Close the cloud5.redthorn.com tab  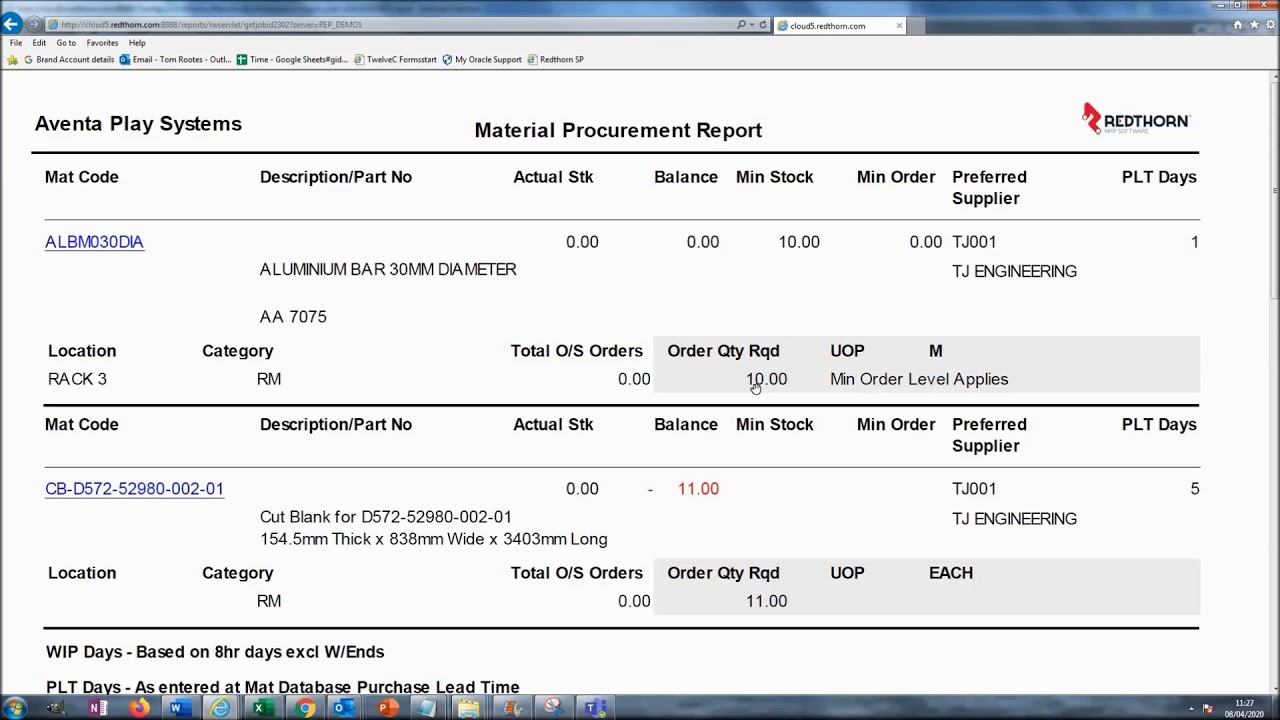[x=899, y=25]
